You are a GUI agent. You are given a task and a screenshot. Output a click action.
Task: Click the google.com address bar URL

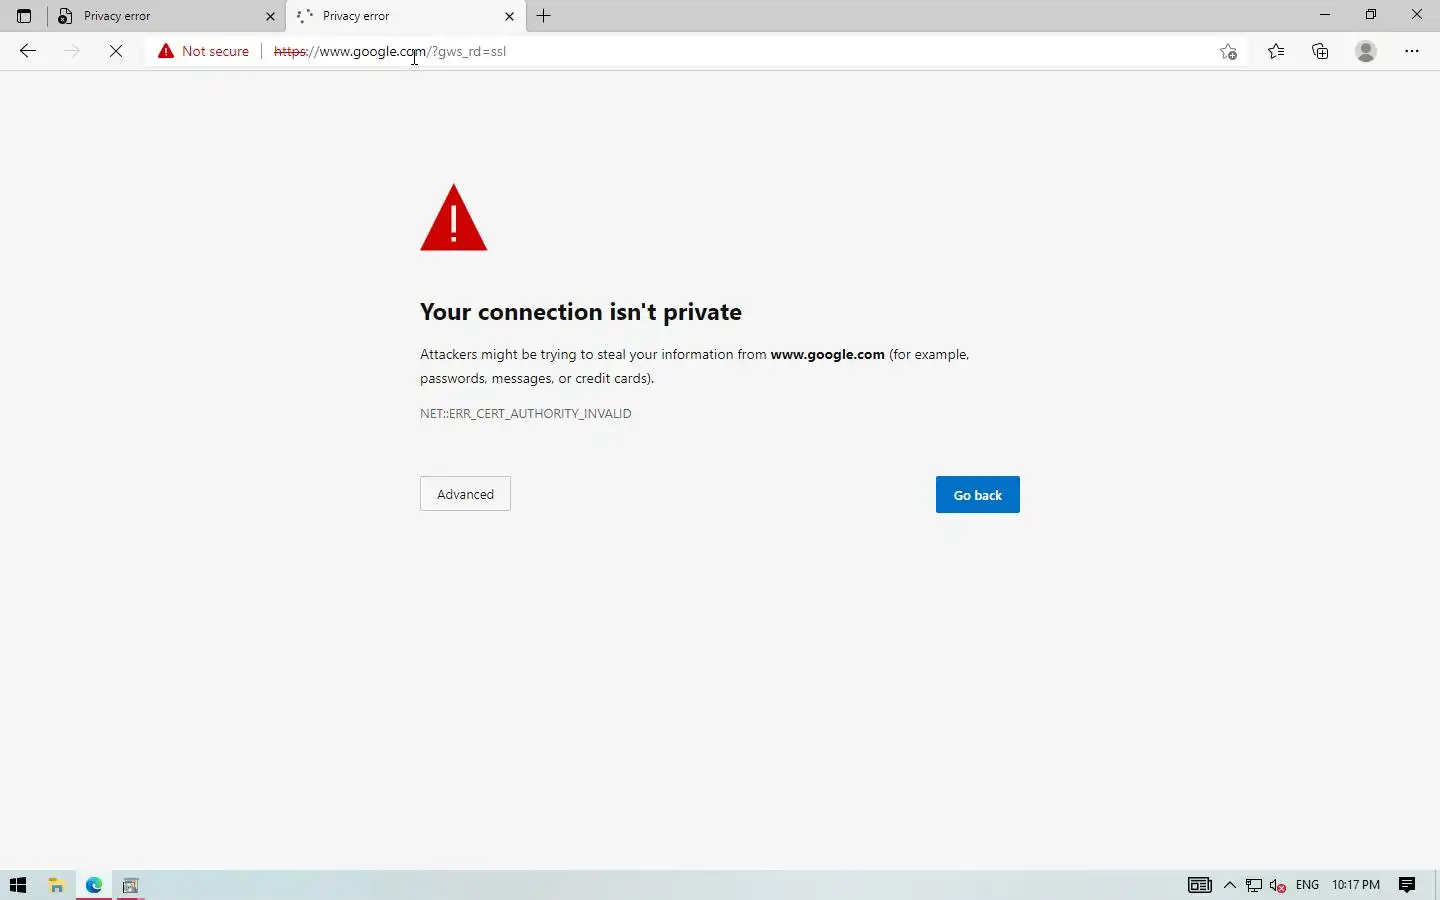390,51
